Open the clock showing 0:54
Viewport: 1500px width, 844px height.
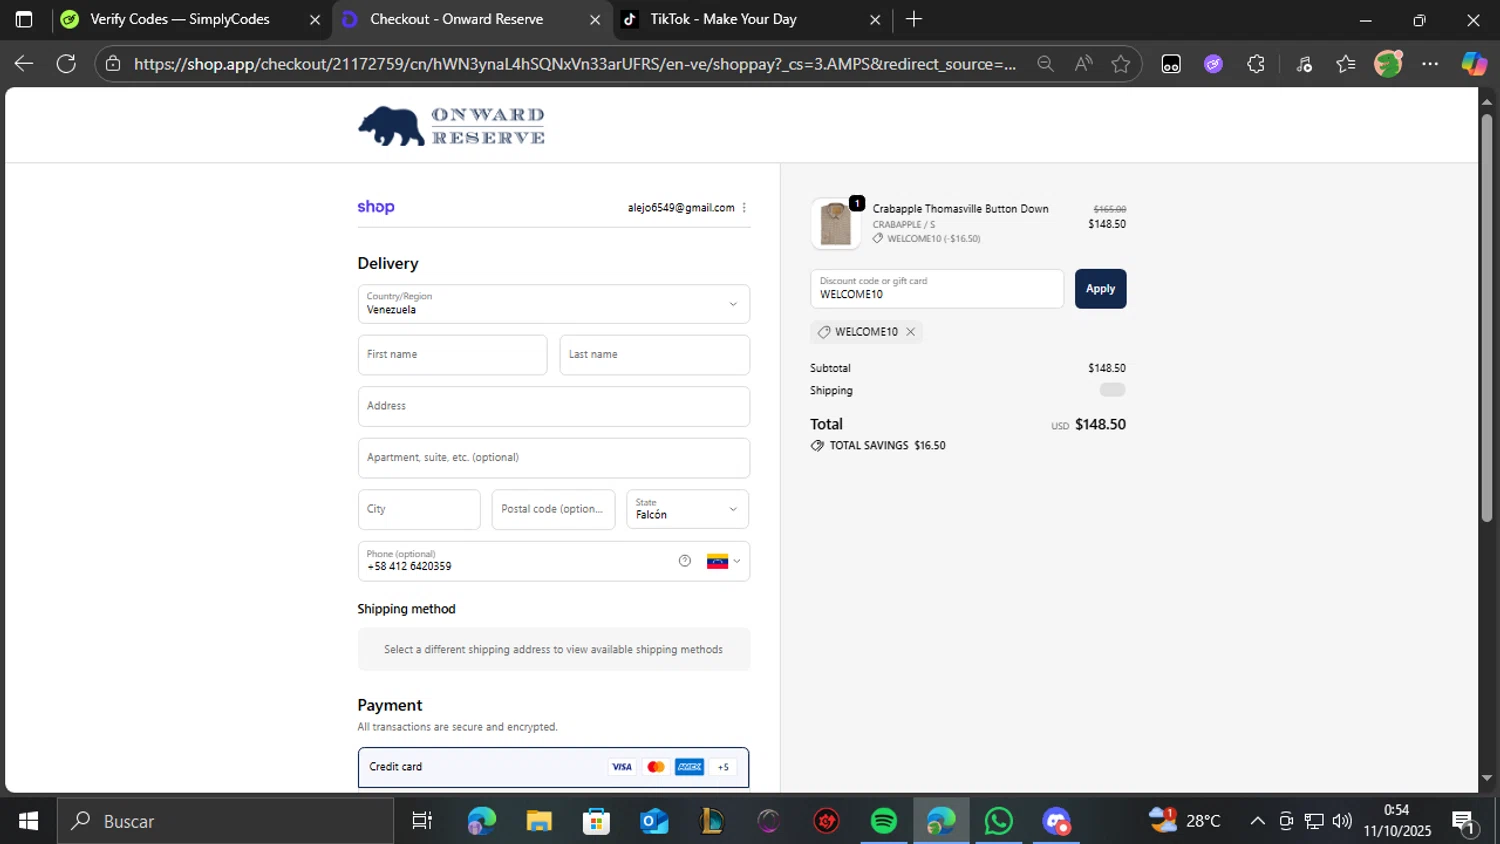click(1397, 821)
